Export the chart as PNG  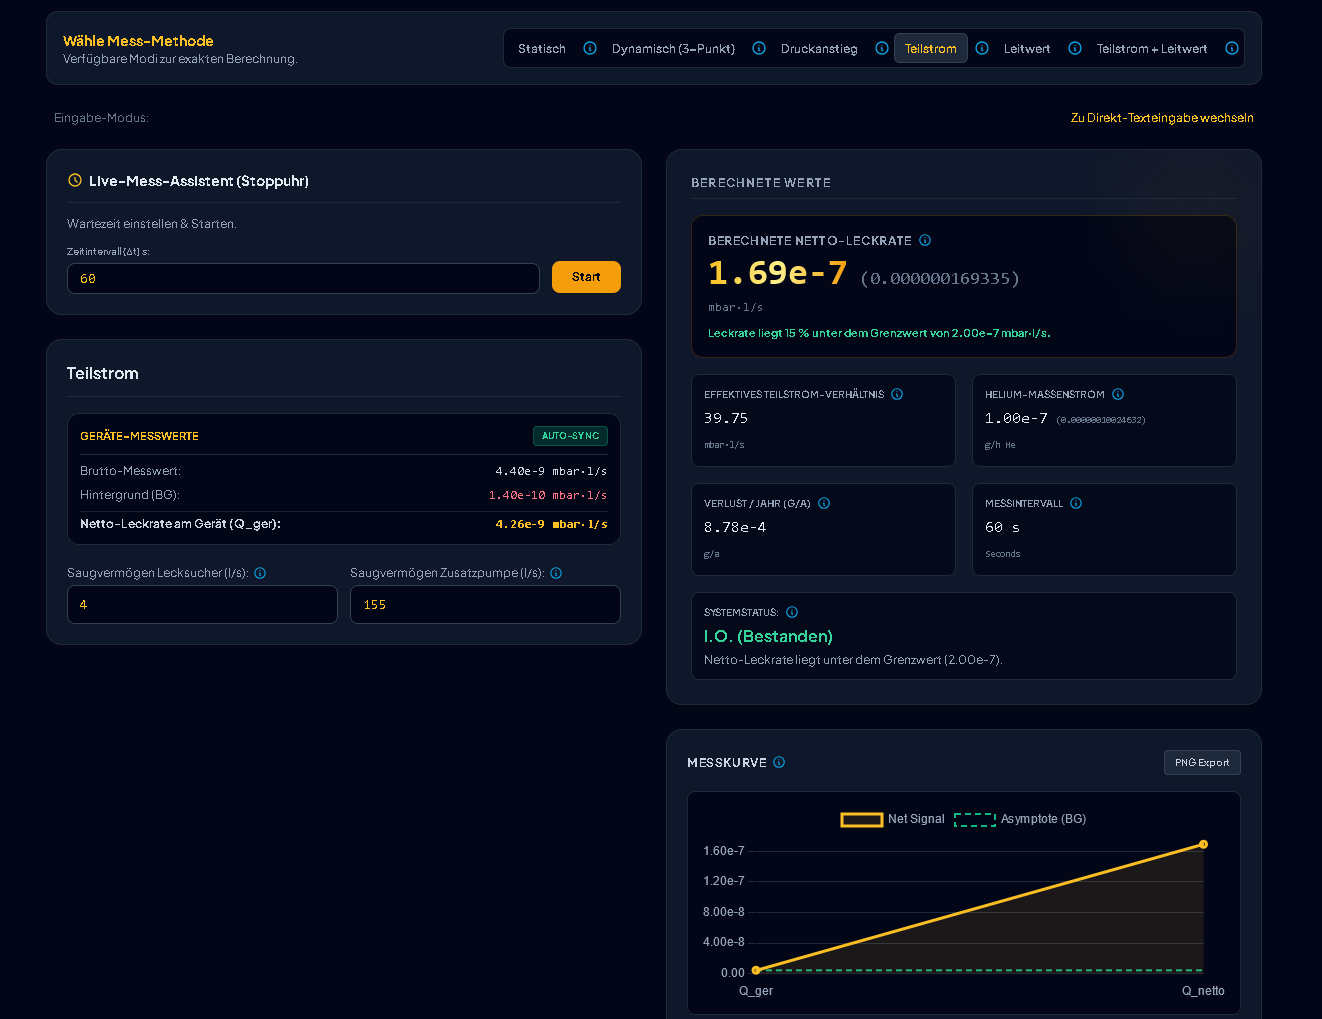[1202, 762]
